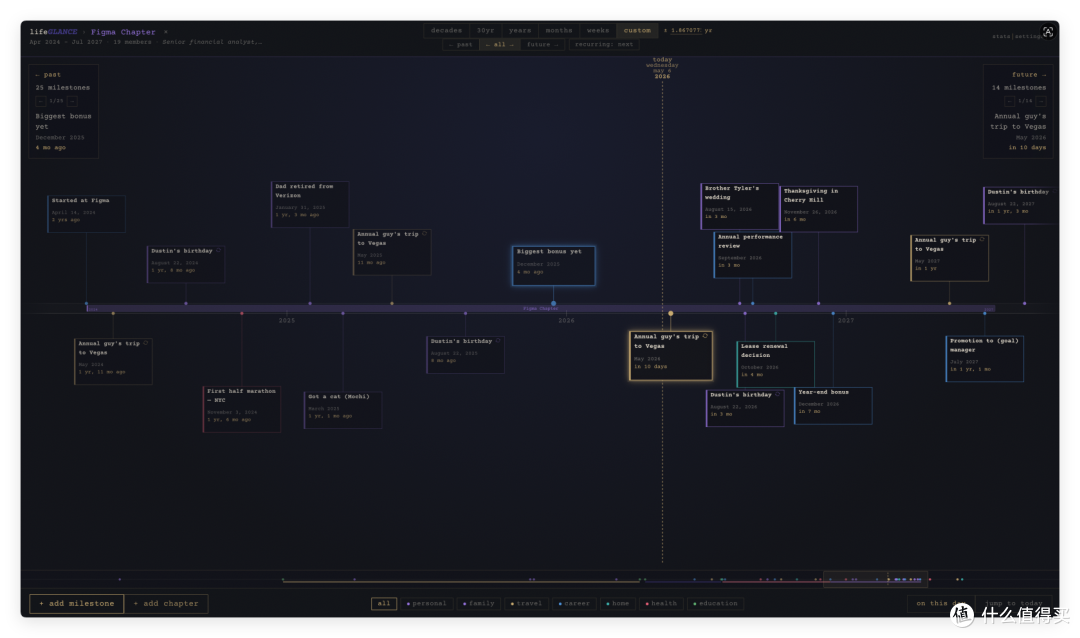Select the custom zoom tab
This screenshot has width=1080, height=638.
coord(637,30)
